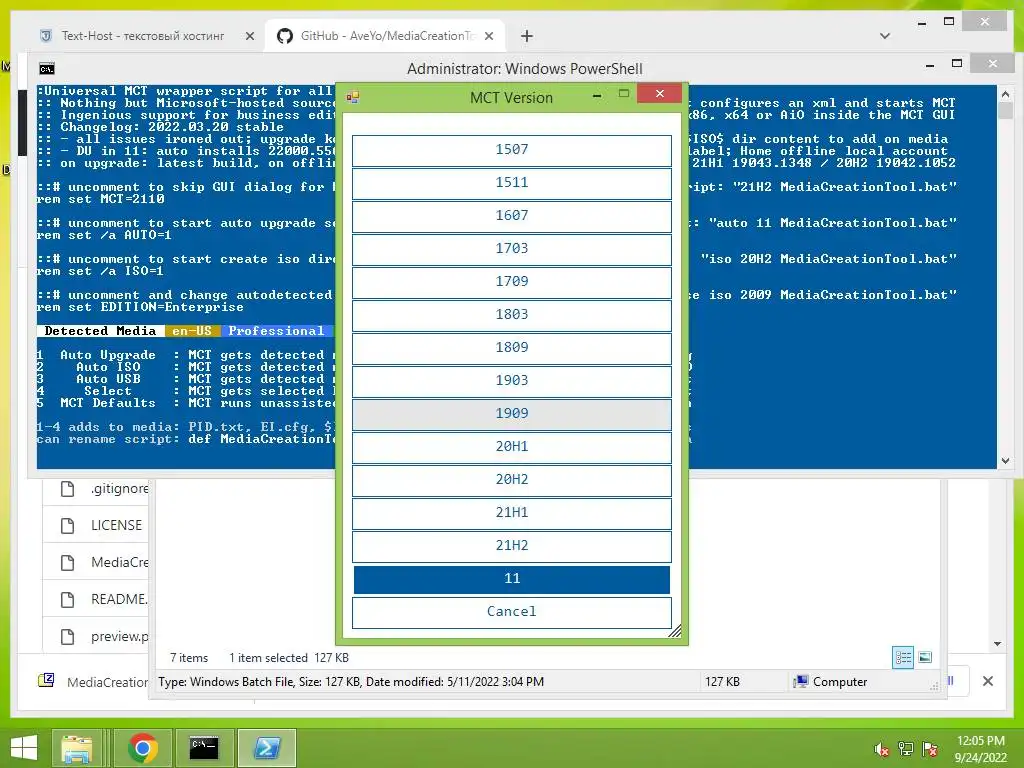Click the downloaded MediaCreation file icon

click(x=46, y=680)
